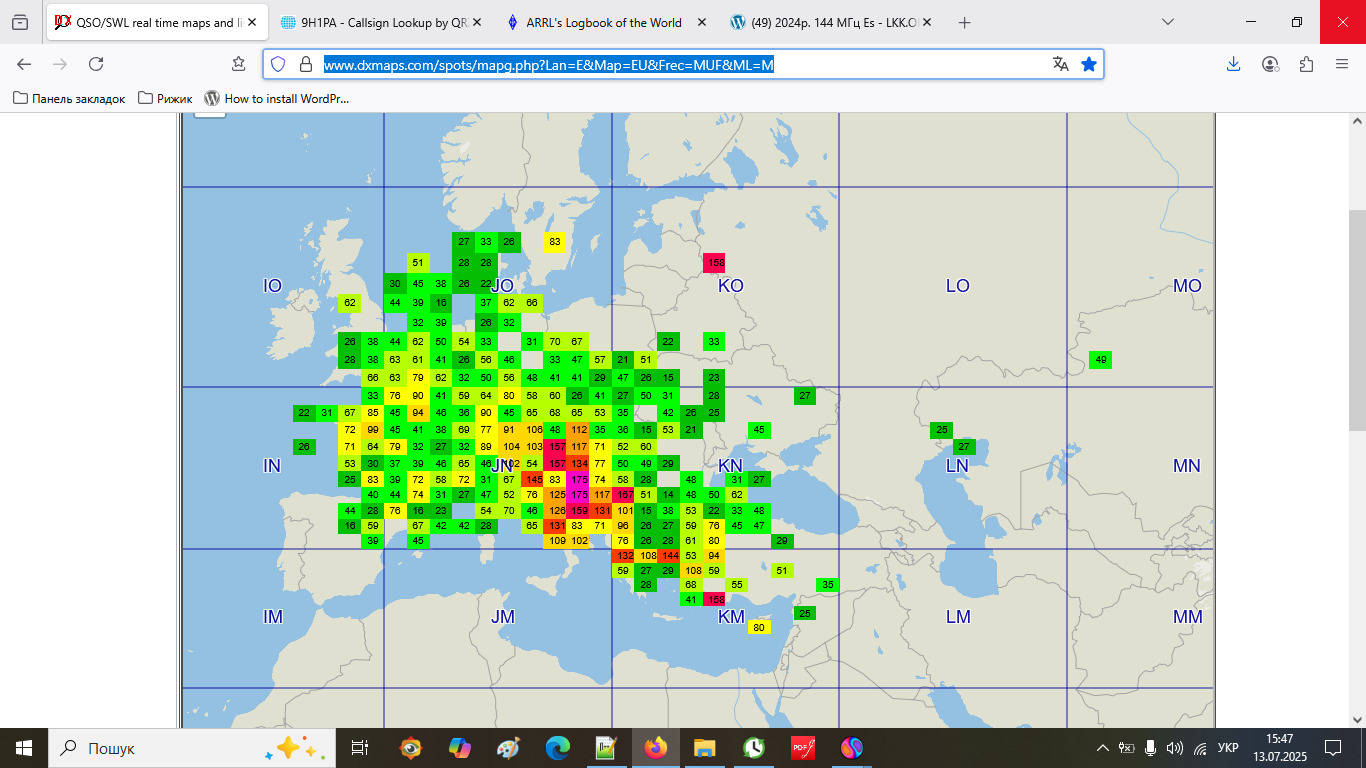This screenshot has width=1366, height=768.
Task: Open the Windows Start menu
Action: point(24,748)
